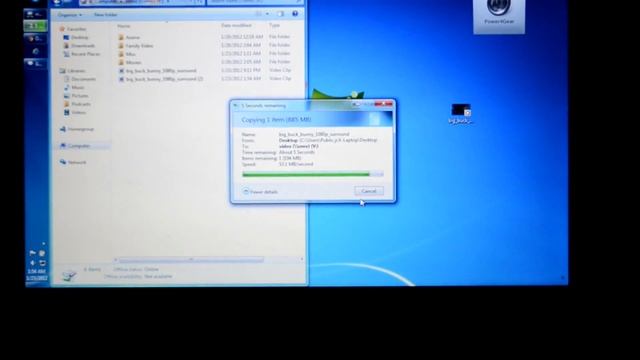The height and width of the screenshot is (360, 640).
Task: Select the Anime folder icon
Action: 121,37
